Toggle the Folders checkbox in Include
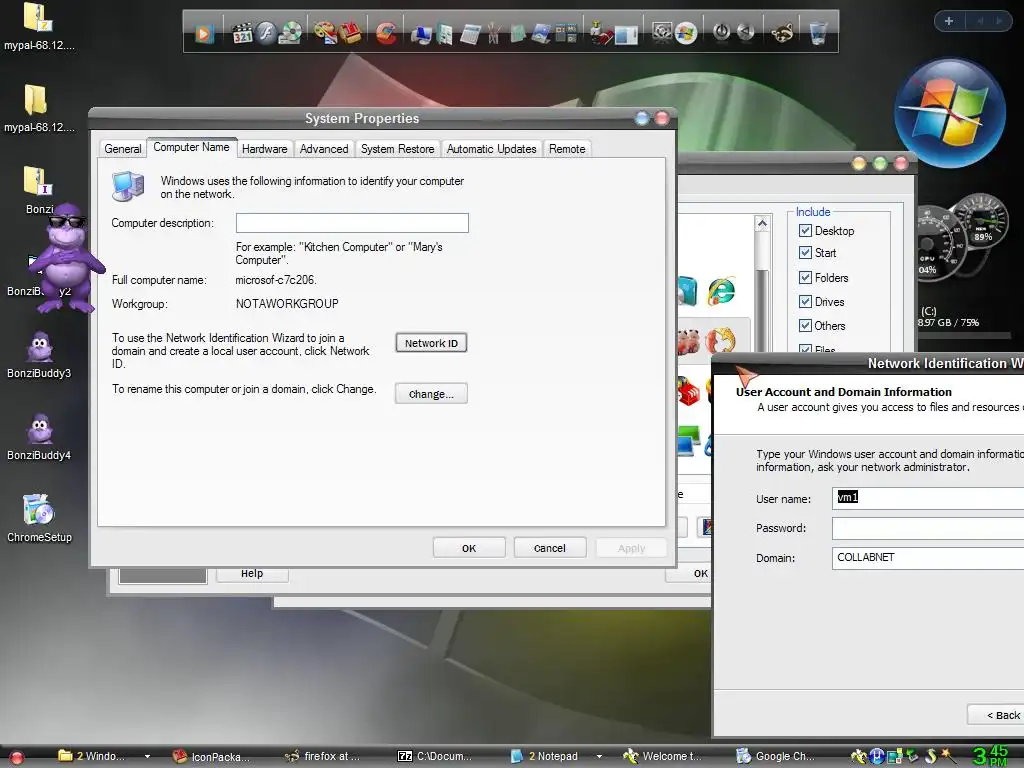The height and width of the screenshot is (768, 1024). pos(805,278)
